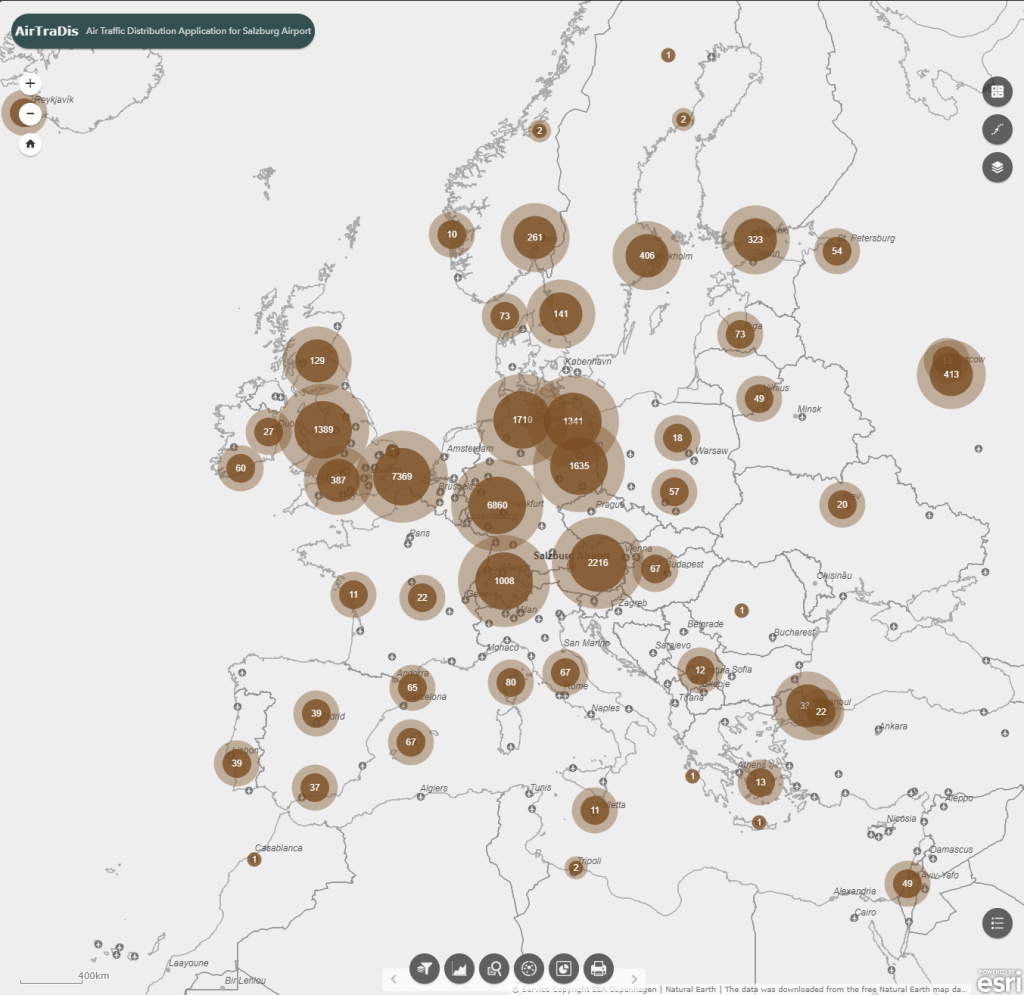Select the 413 cluster at Moscow
The image size is (1024, 995).
click(951, 375)
